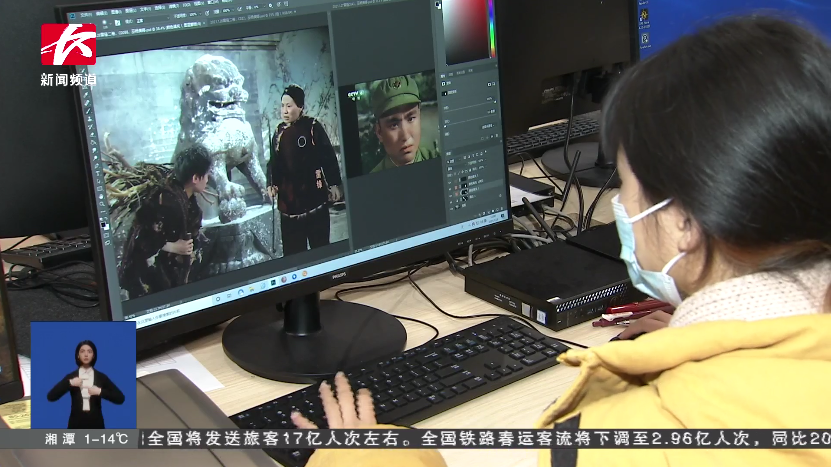Pick a color in the color picker field

462,32
